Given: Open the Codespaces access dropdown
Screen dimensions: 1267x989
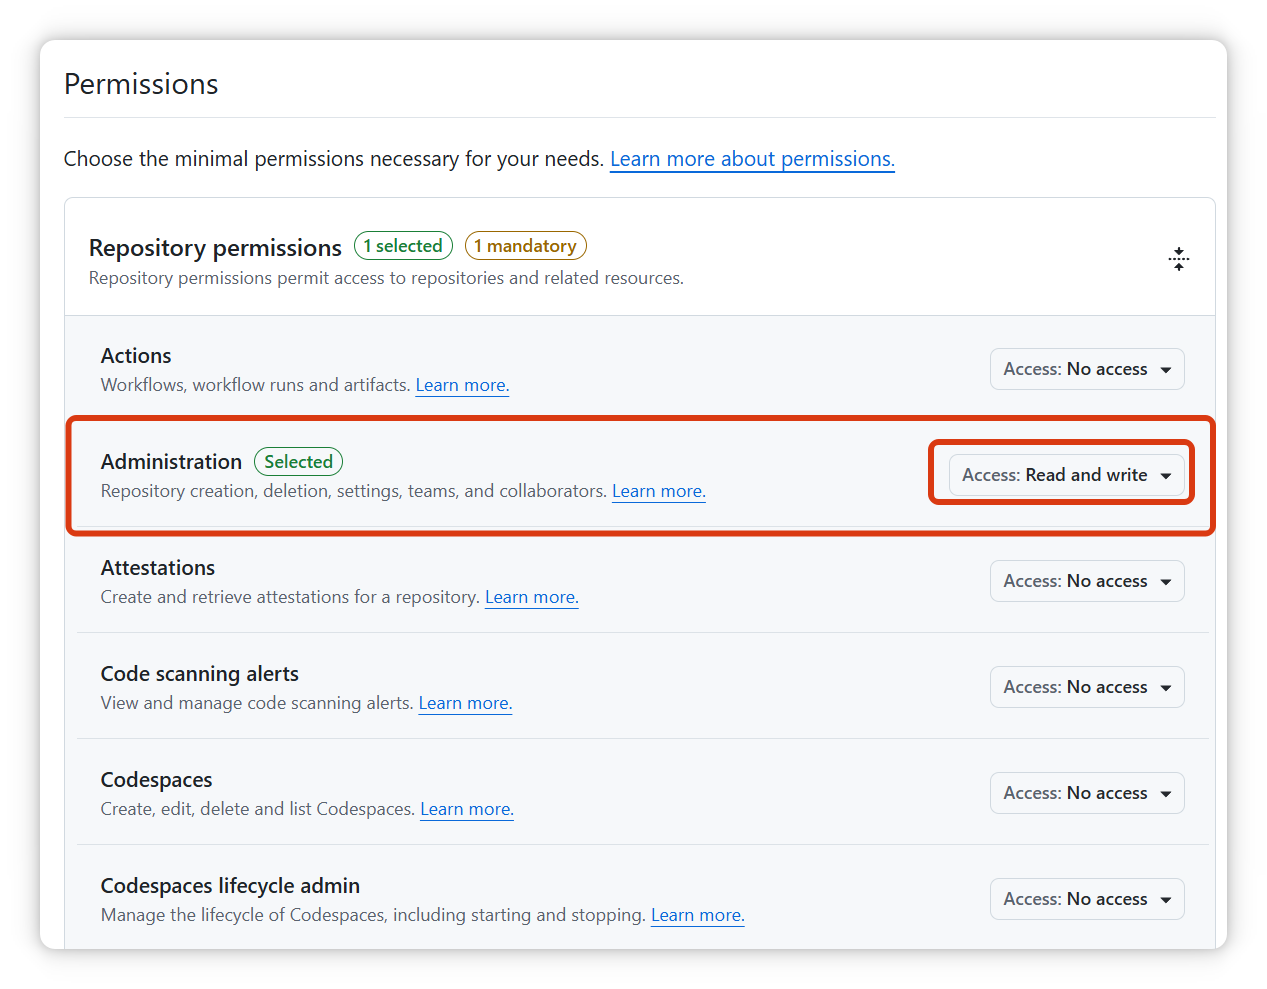Looking at the screenshot, I should pos(1086,793).
